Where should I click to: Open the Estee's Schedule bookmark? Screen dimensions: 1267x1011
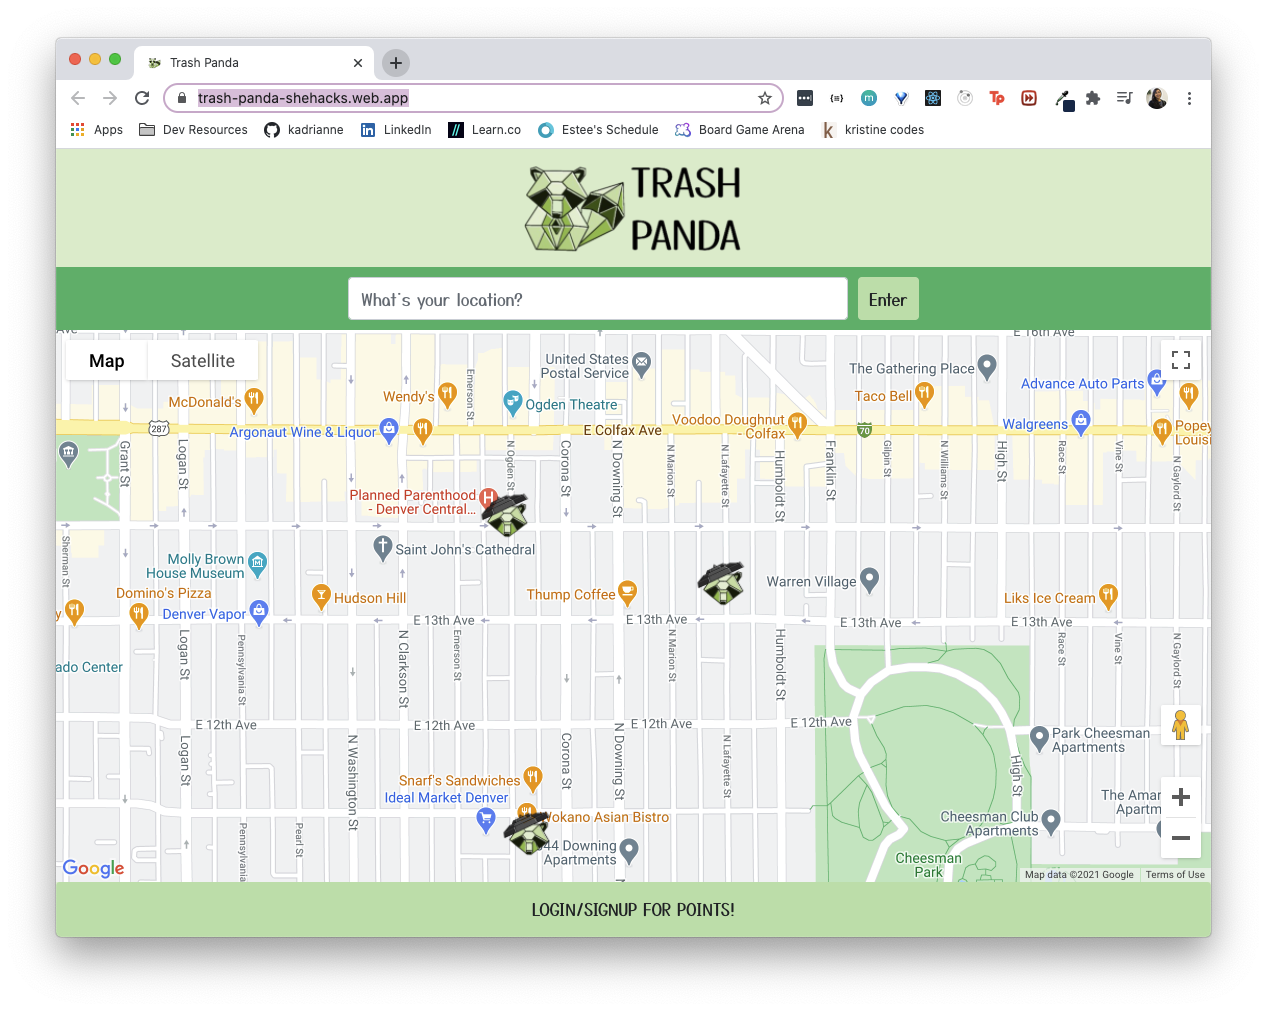pyautogui.click(x=598, y=130)
